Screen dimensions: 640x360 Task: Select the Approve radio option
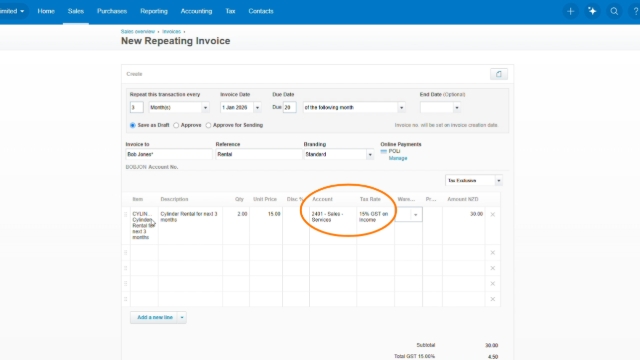coord(176,125)
